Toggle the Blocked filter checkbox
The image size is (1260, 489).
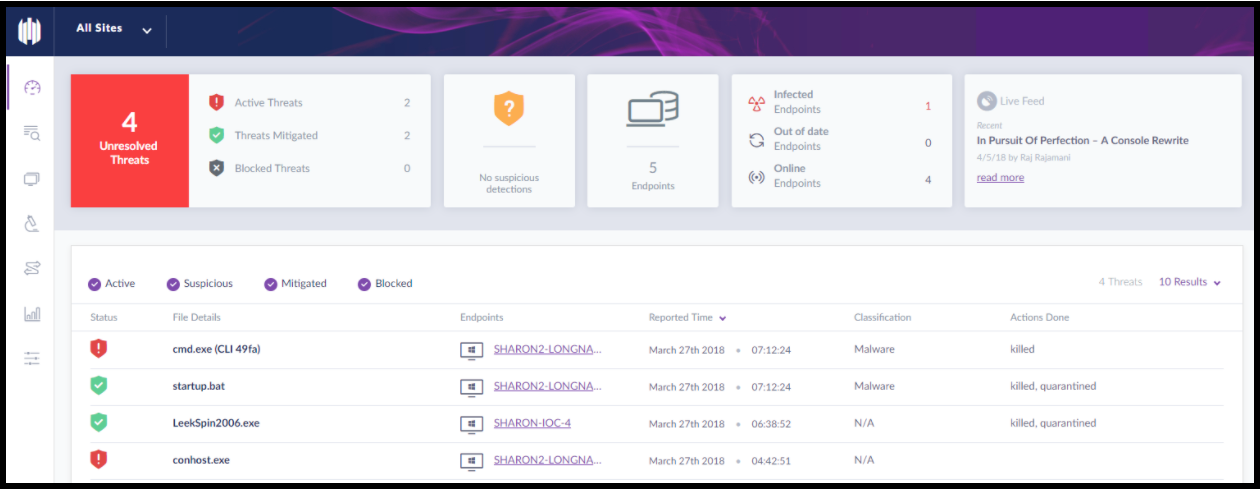tap(365, 284)
